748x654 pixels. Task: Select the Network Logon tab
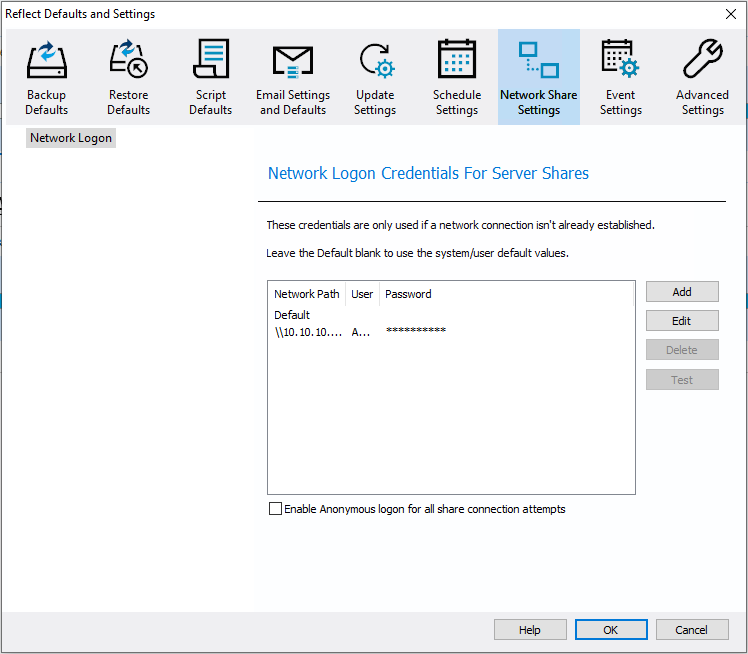(x=71, y=138)
